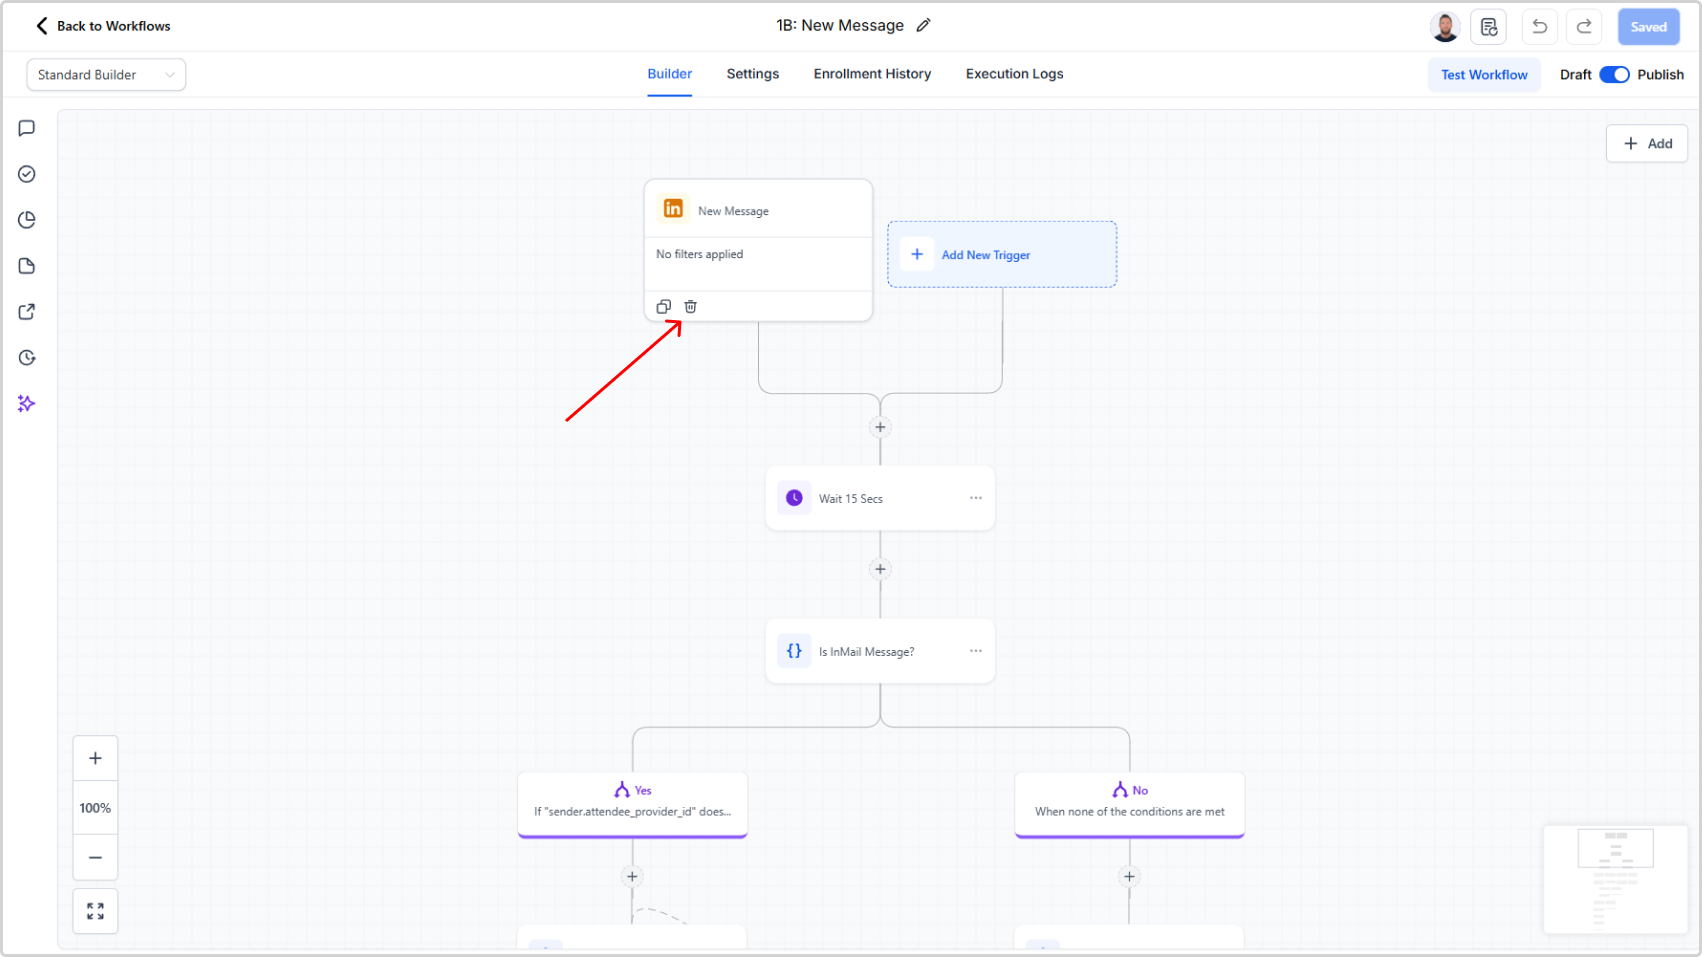1702x957 pixels.
Task: Click the fit-to-screen icon
Action: [95, 911]
